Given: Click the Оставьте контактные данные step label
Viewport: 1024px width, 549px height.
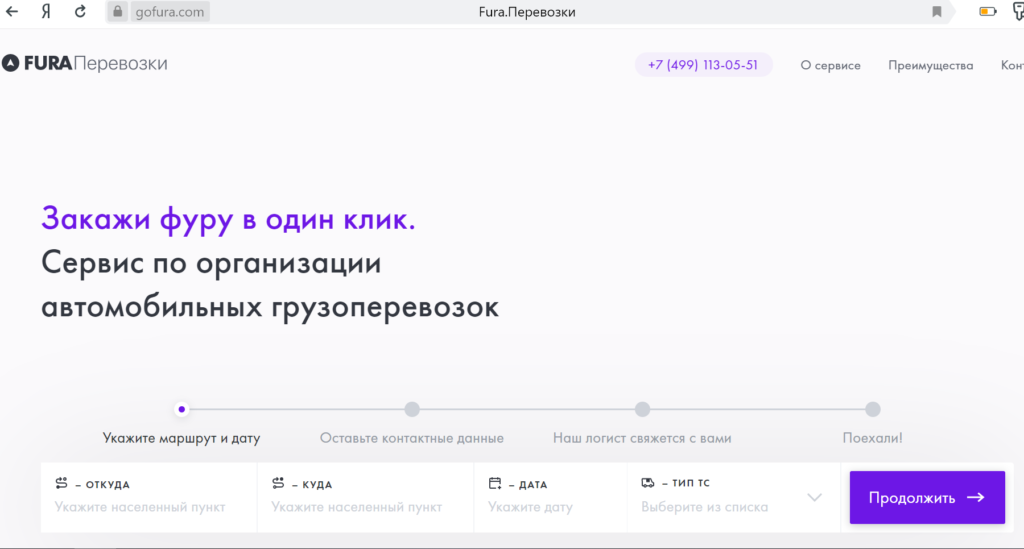Looking at the screenshot, I should (412, 438).
